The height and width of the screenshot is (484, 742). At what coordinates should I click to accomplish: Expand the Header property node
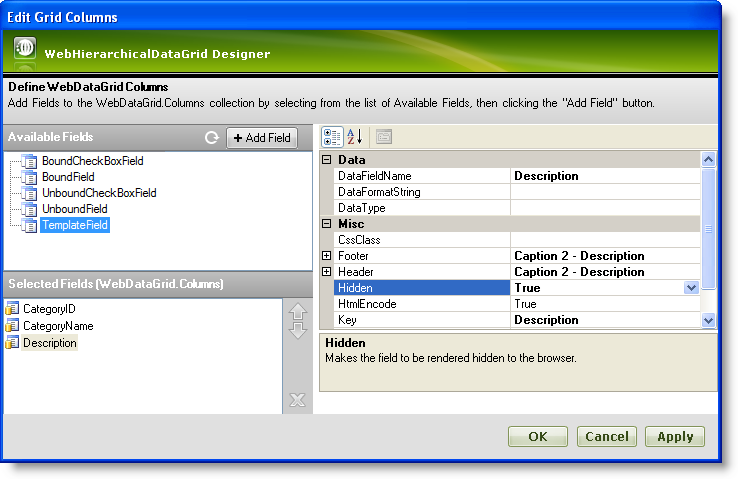coord(327,272)
